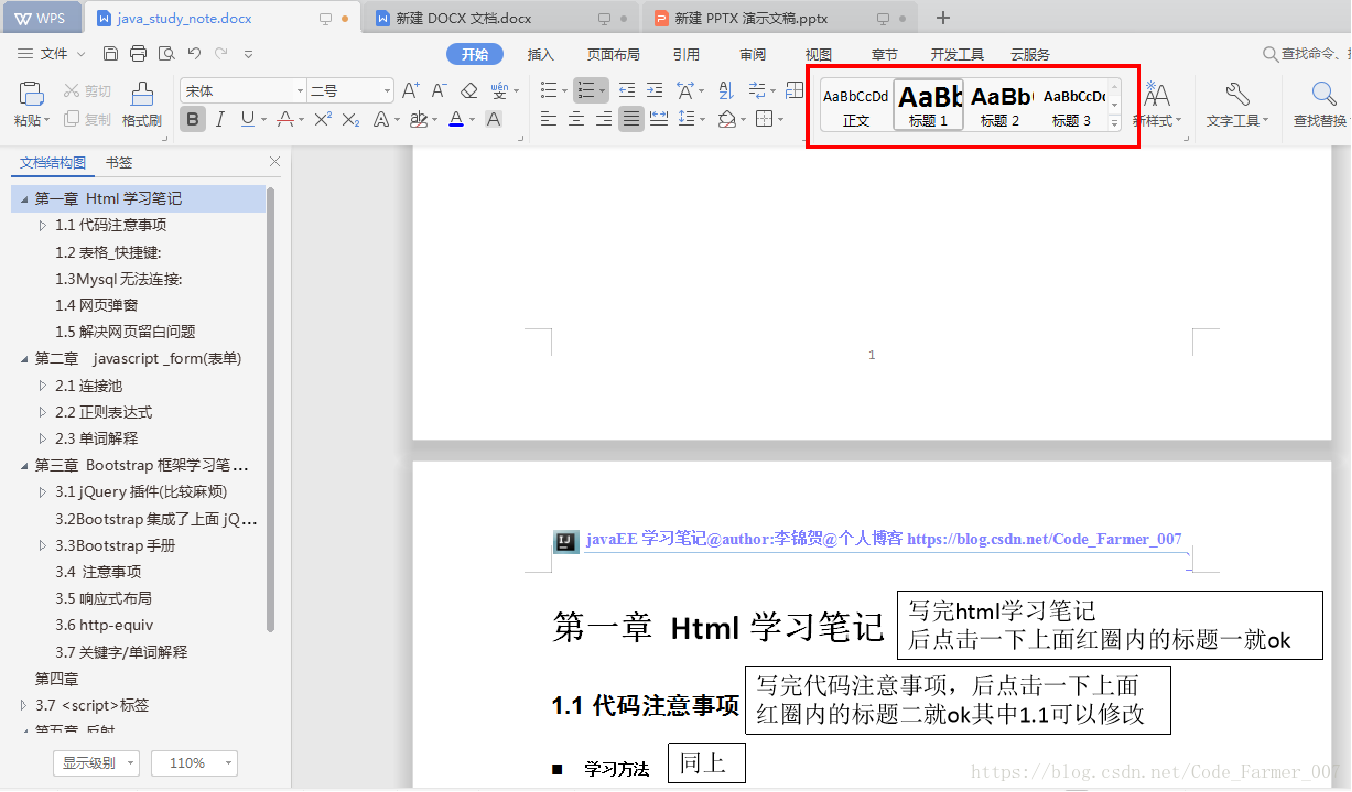Toggle Strikethrough formatting

tap(284, 120)
